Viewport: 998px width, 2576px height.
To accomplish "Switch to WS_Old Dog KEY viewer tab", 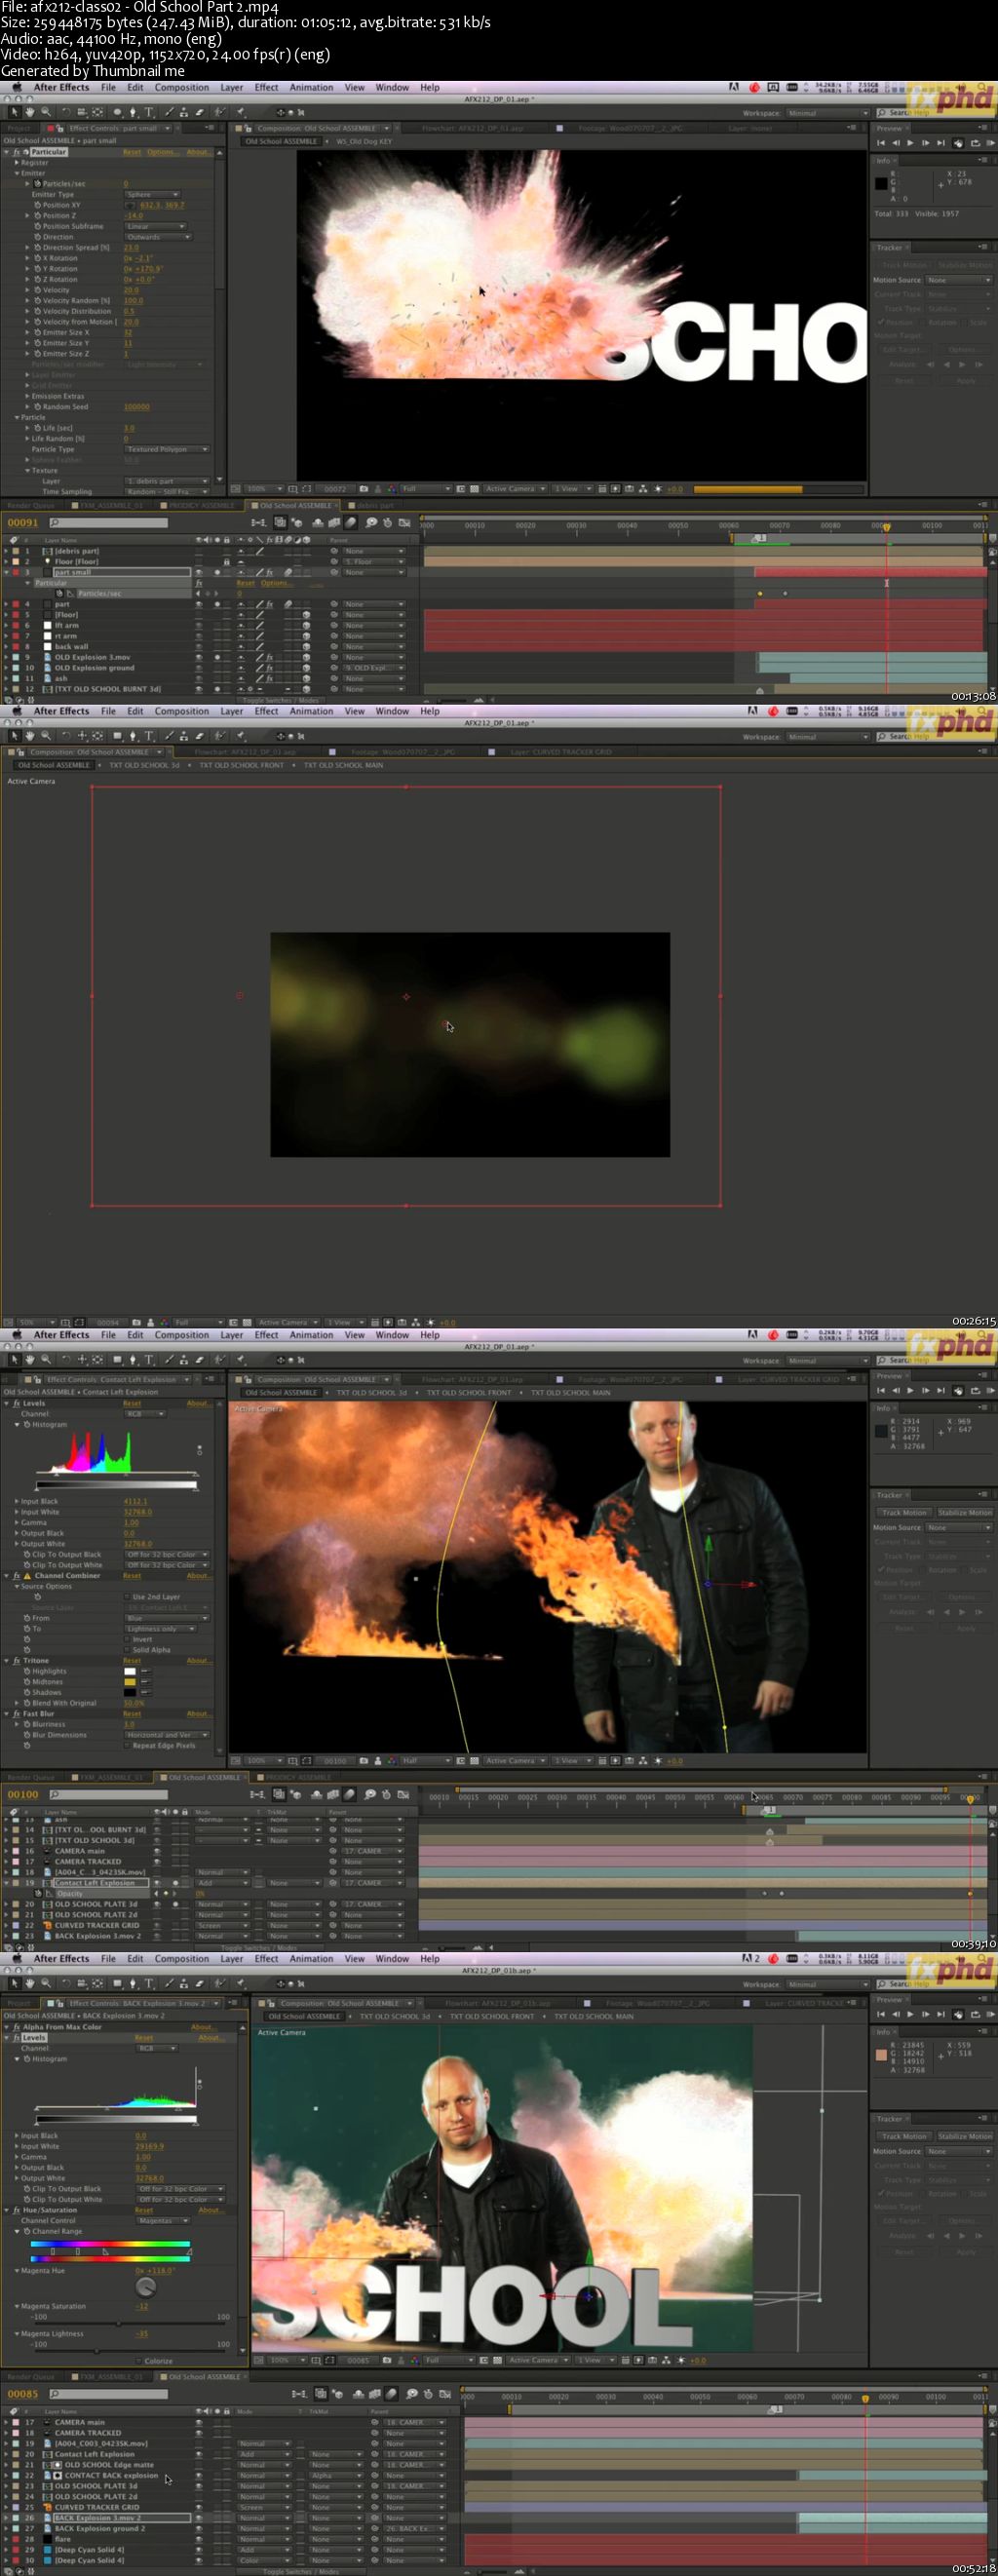I will point(364,142).
